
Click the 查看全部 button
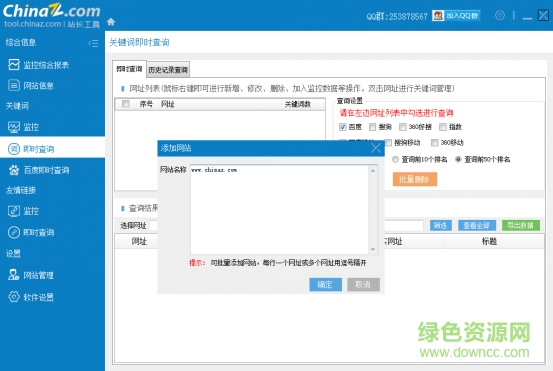pos(476,225)
